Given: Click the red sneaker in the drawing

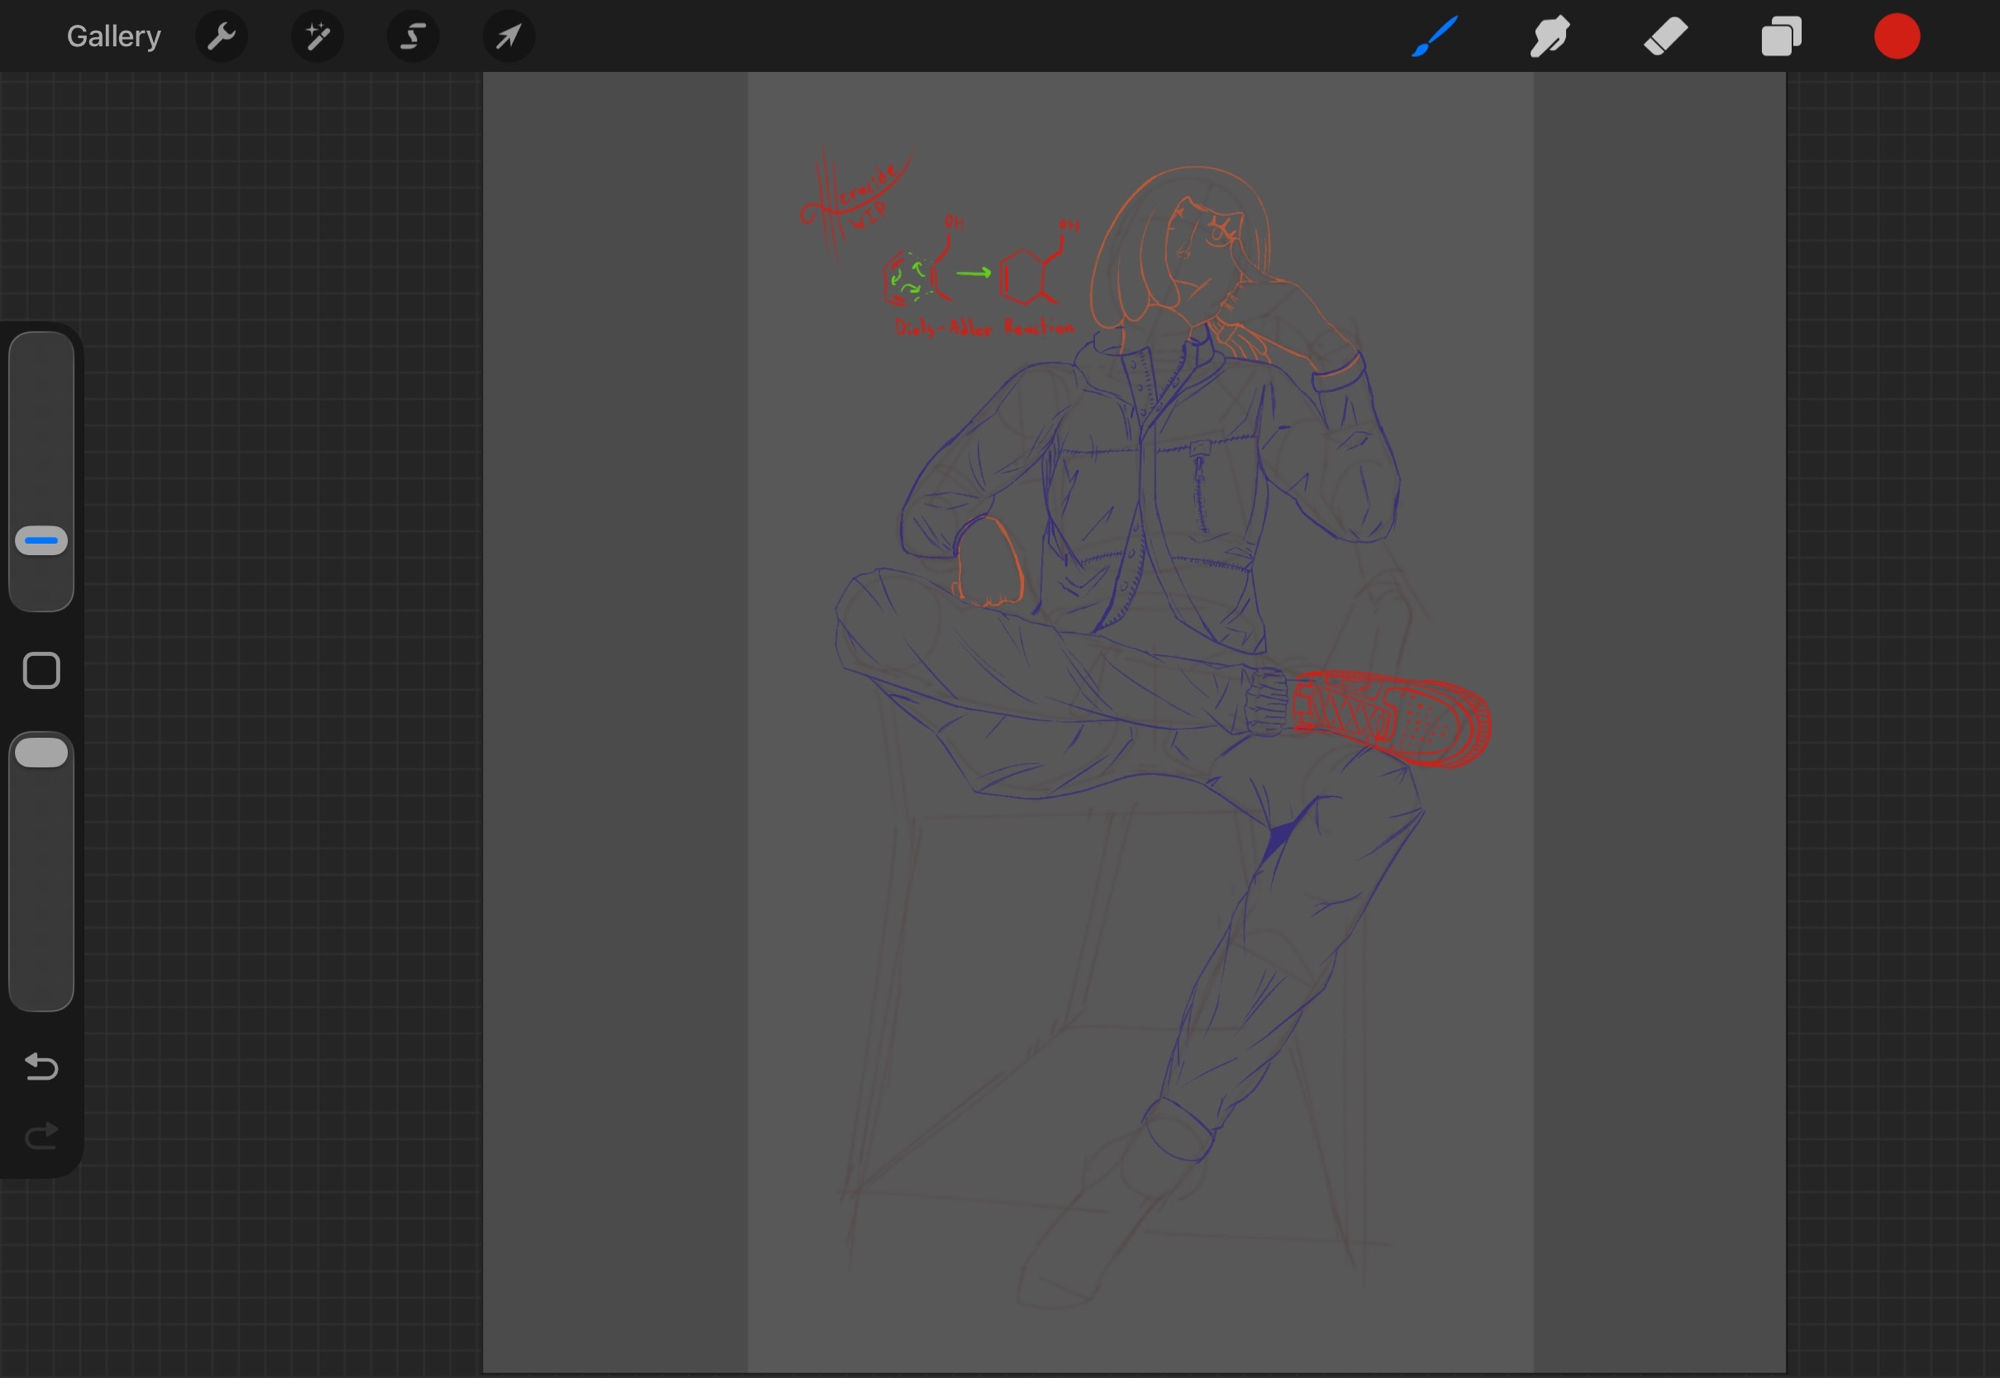Looking at the screenshot, I should pyautogui.click(x=1393, y=716).
